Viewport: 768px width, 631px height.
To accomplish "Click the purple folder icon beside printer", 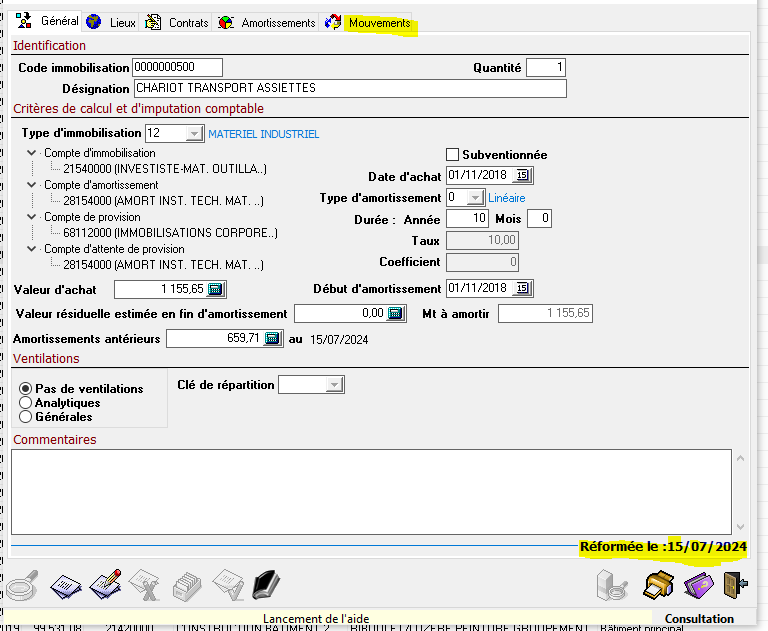I will (697, 583).
